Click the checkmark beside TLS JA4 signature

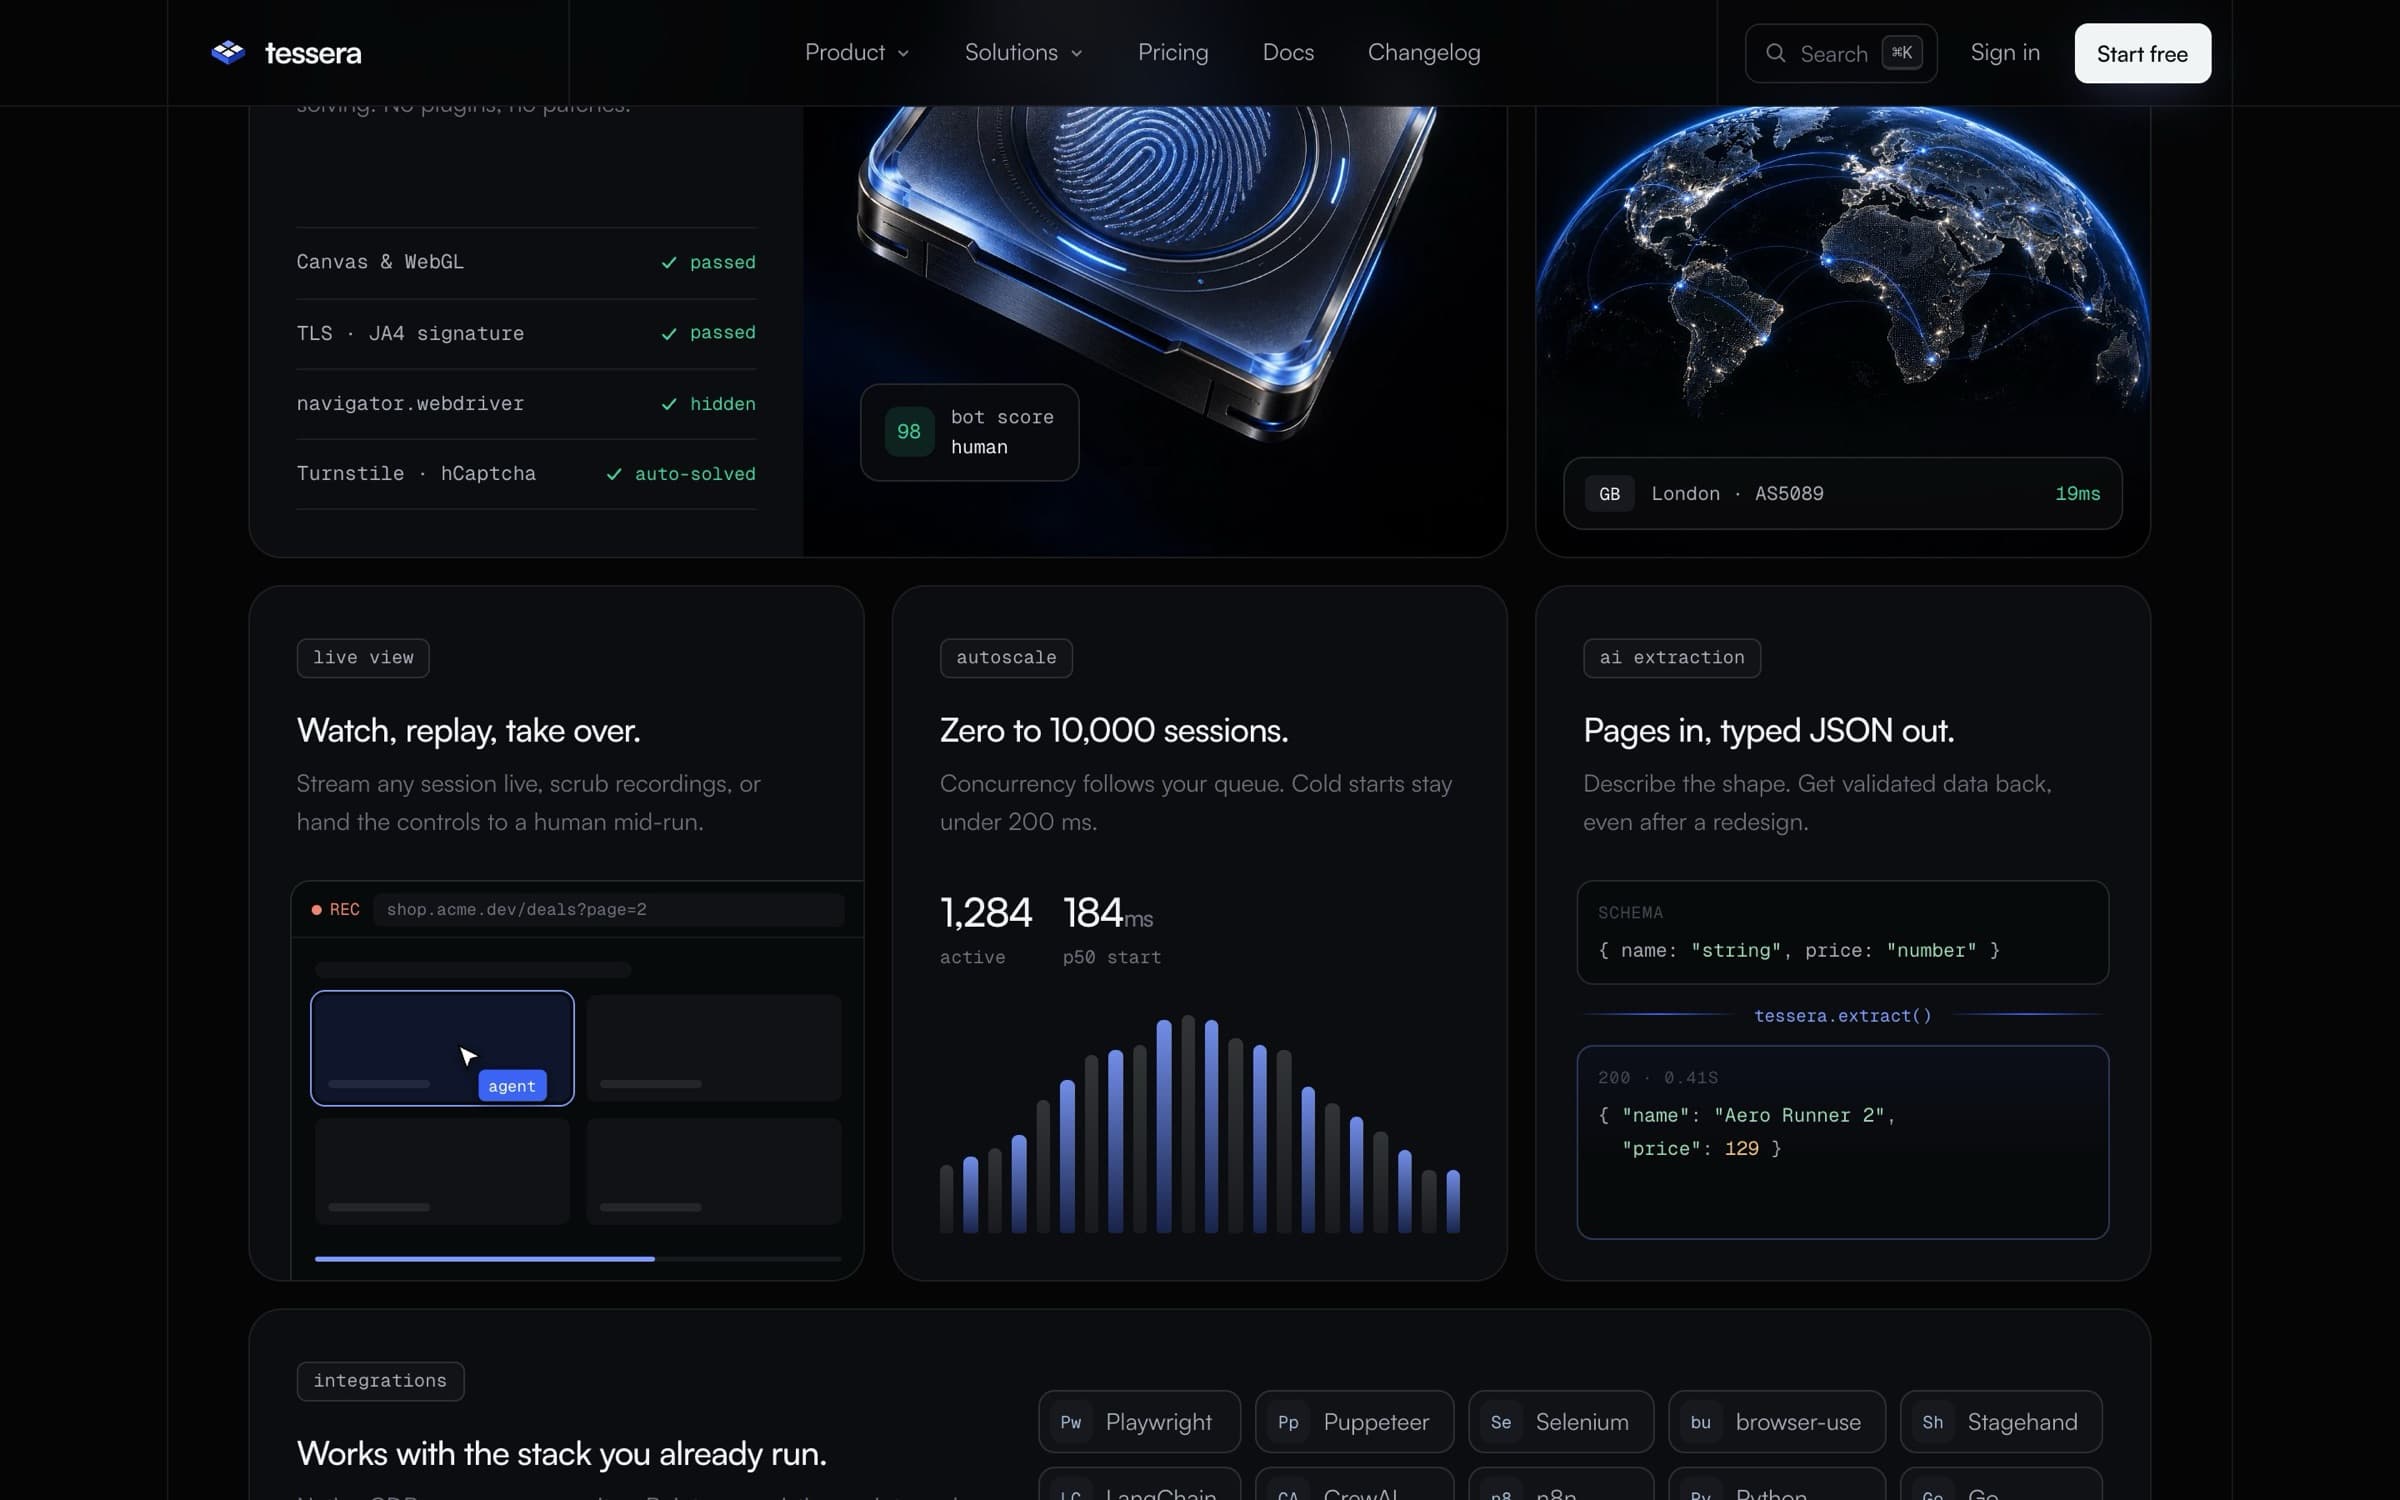point(669,334)
